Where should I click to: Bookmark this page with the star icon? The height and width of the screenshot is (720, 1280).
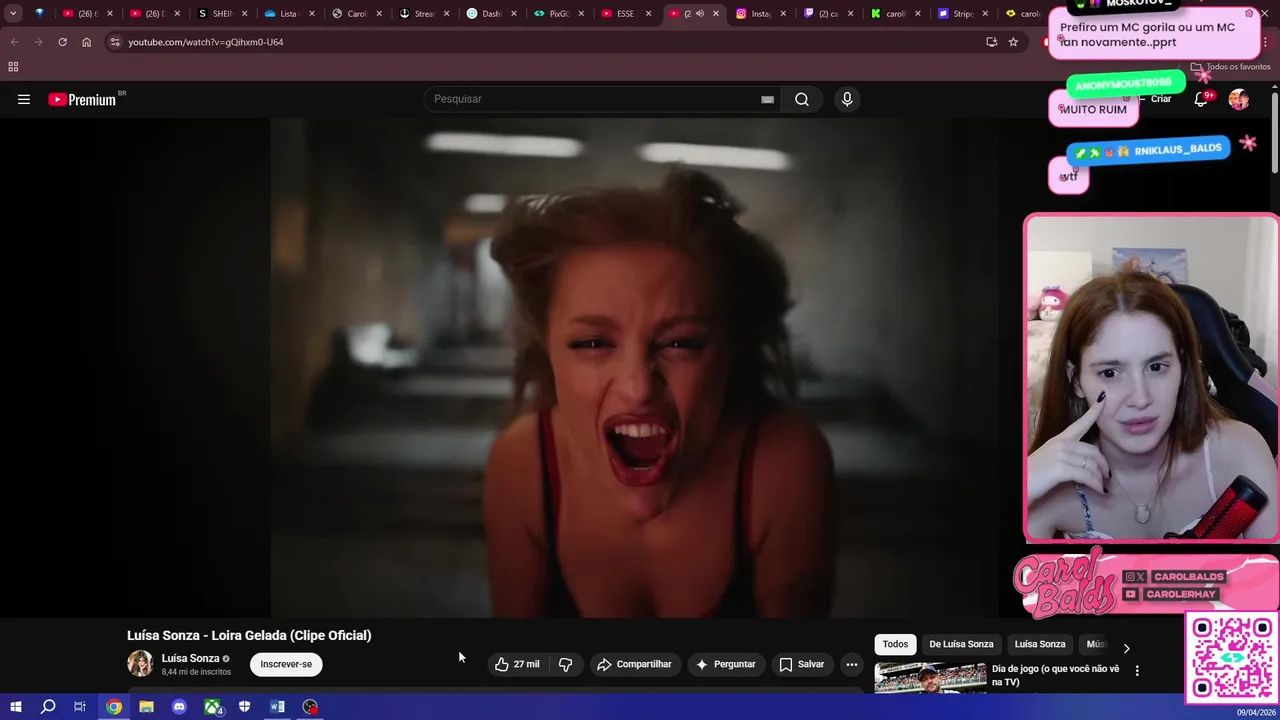coord(1013,42)
